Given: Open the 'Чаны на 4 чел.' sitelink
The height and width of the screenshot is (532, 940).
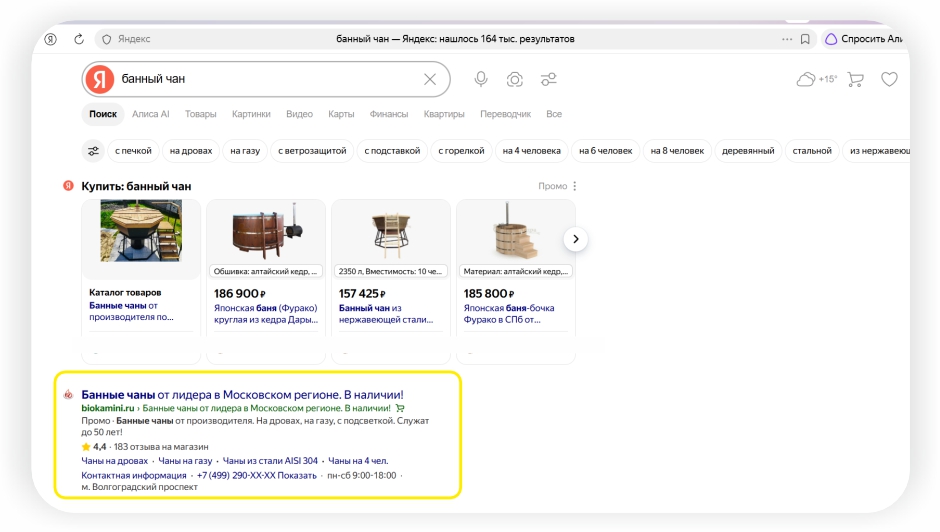Looking at the screenshot, I should pyautogui.click(x=358, y=461).
